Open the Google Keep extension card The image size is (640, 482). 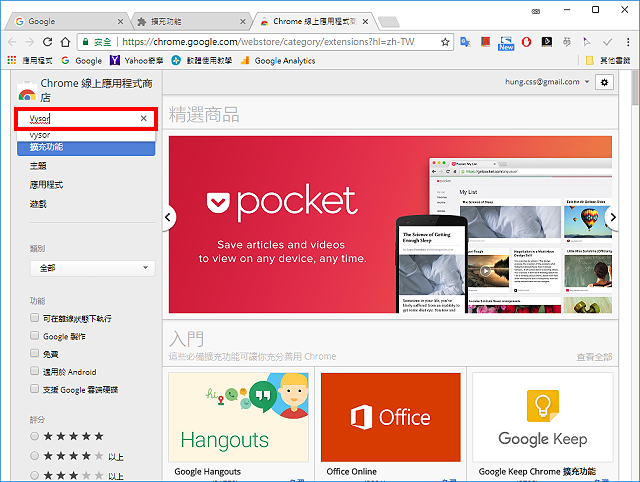point(543,426)
